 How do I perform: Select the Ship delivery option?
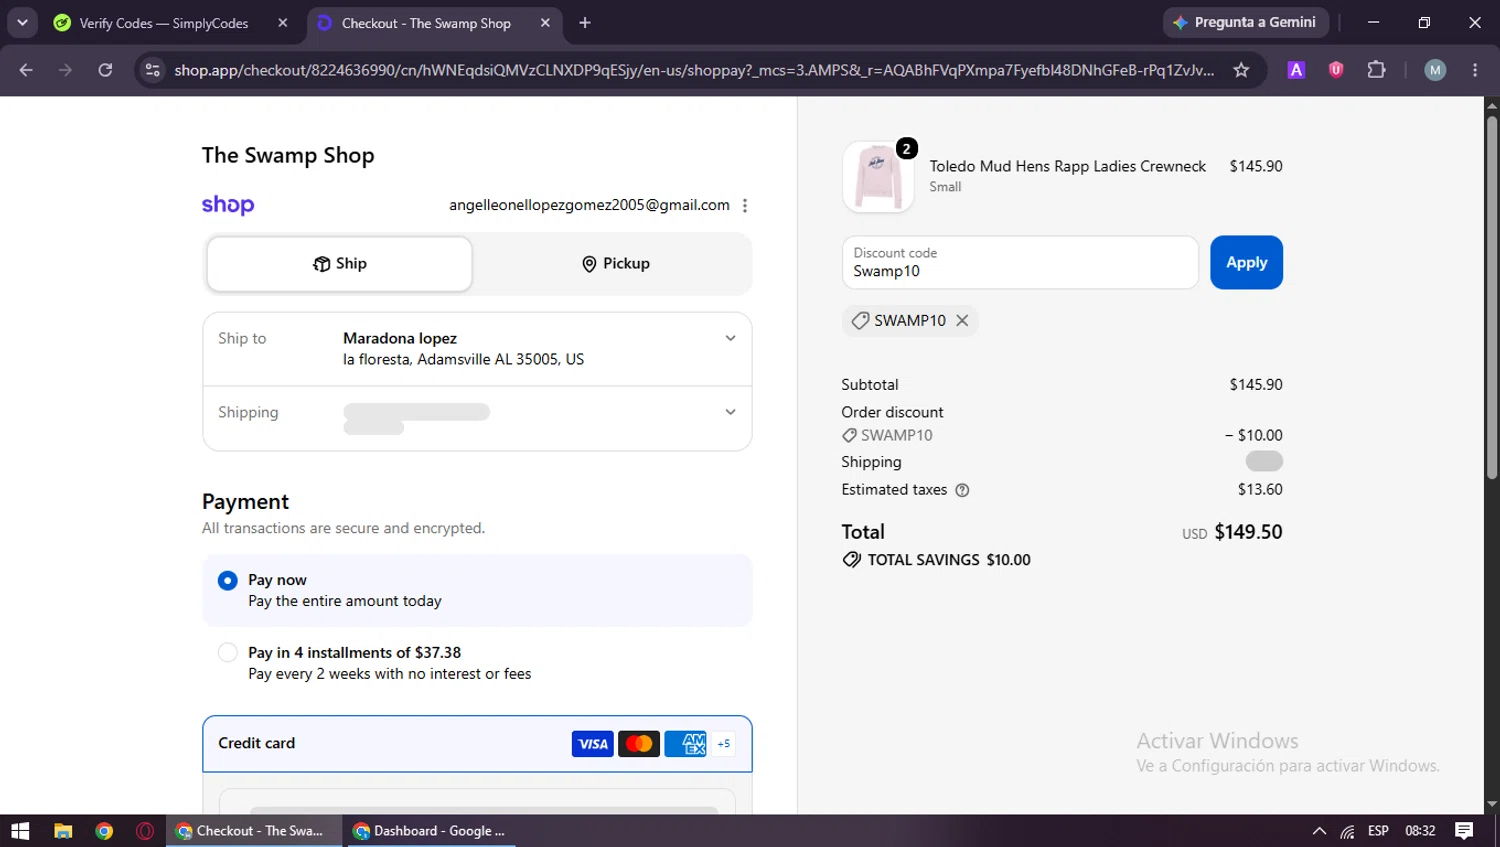[340, 264]
